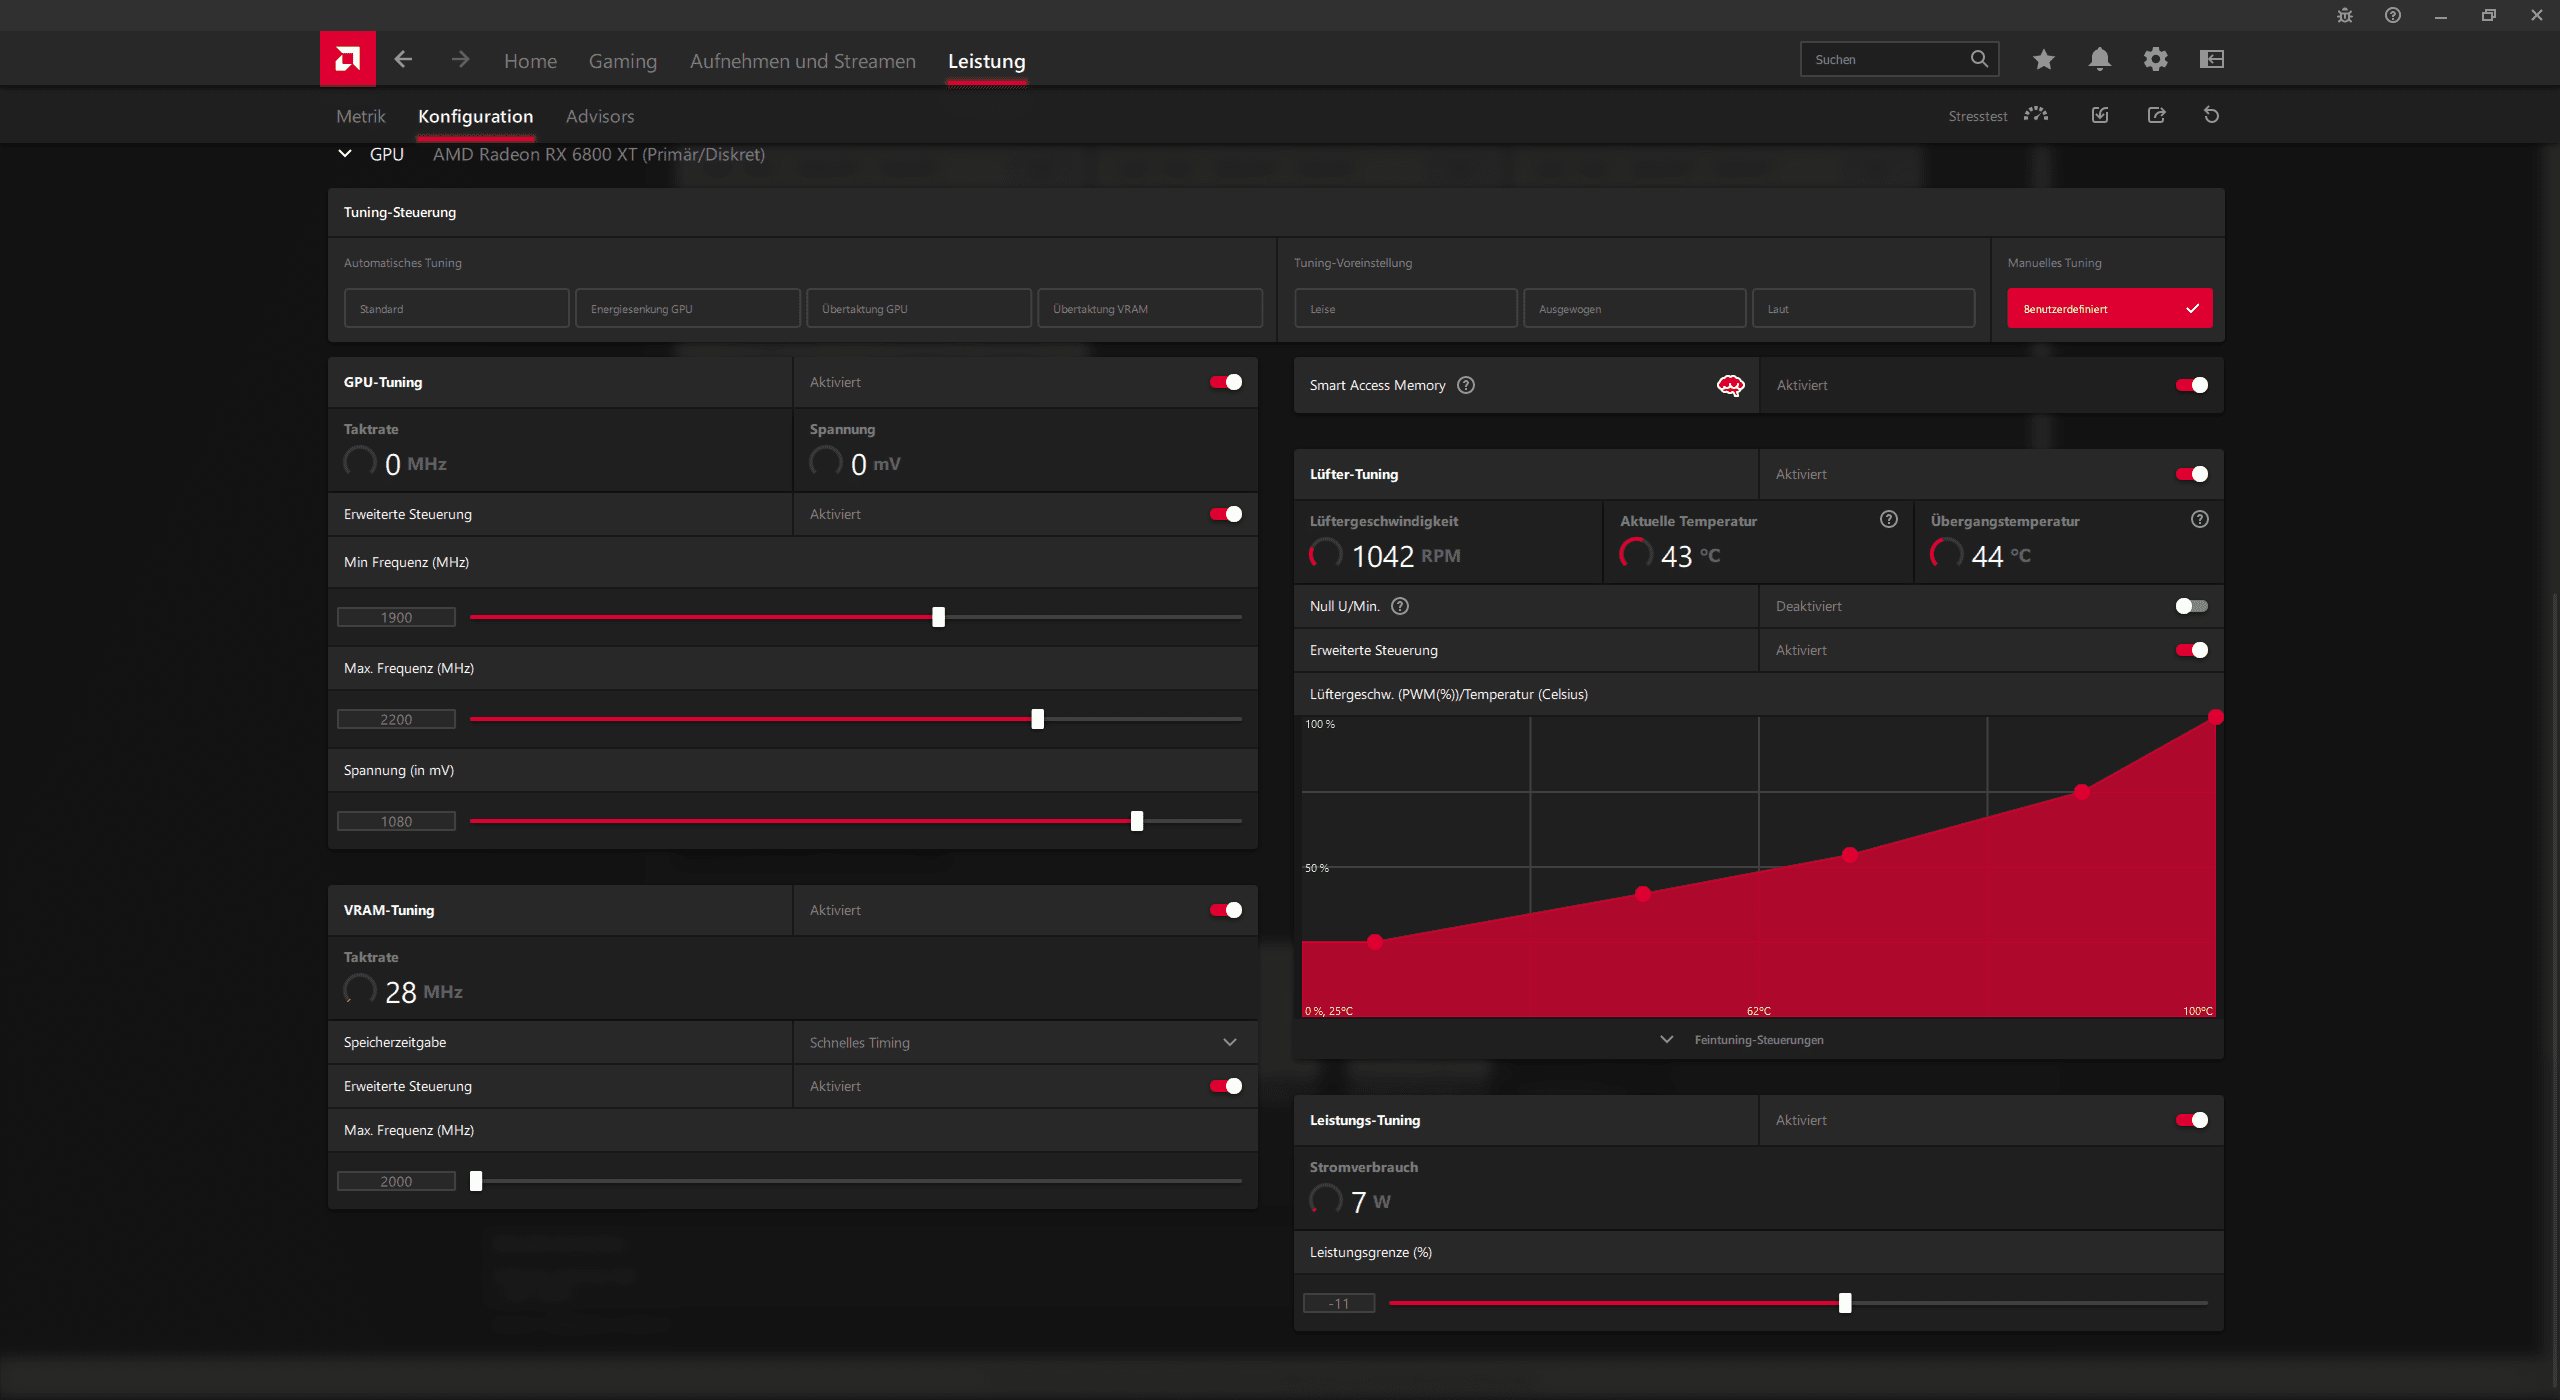Disable GPU-Tuning toggle

1226,382
